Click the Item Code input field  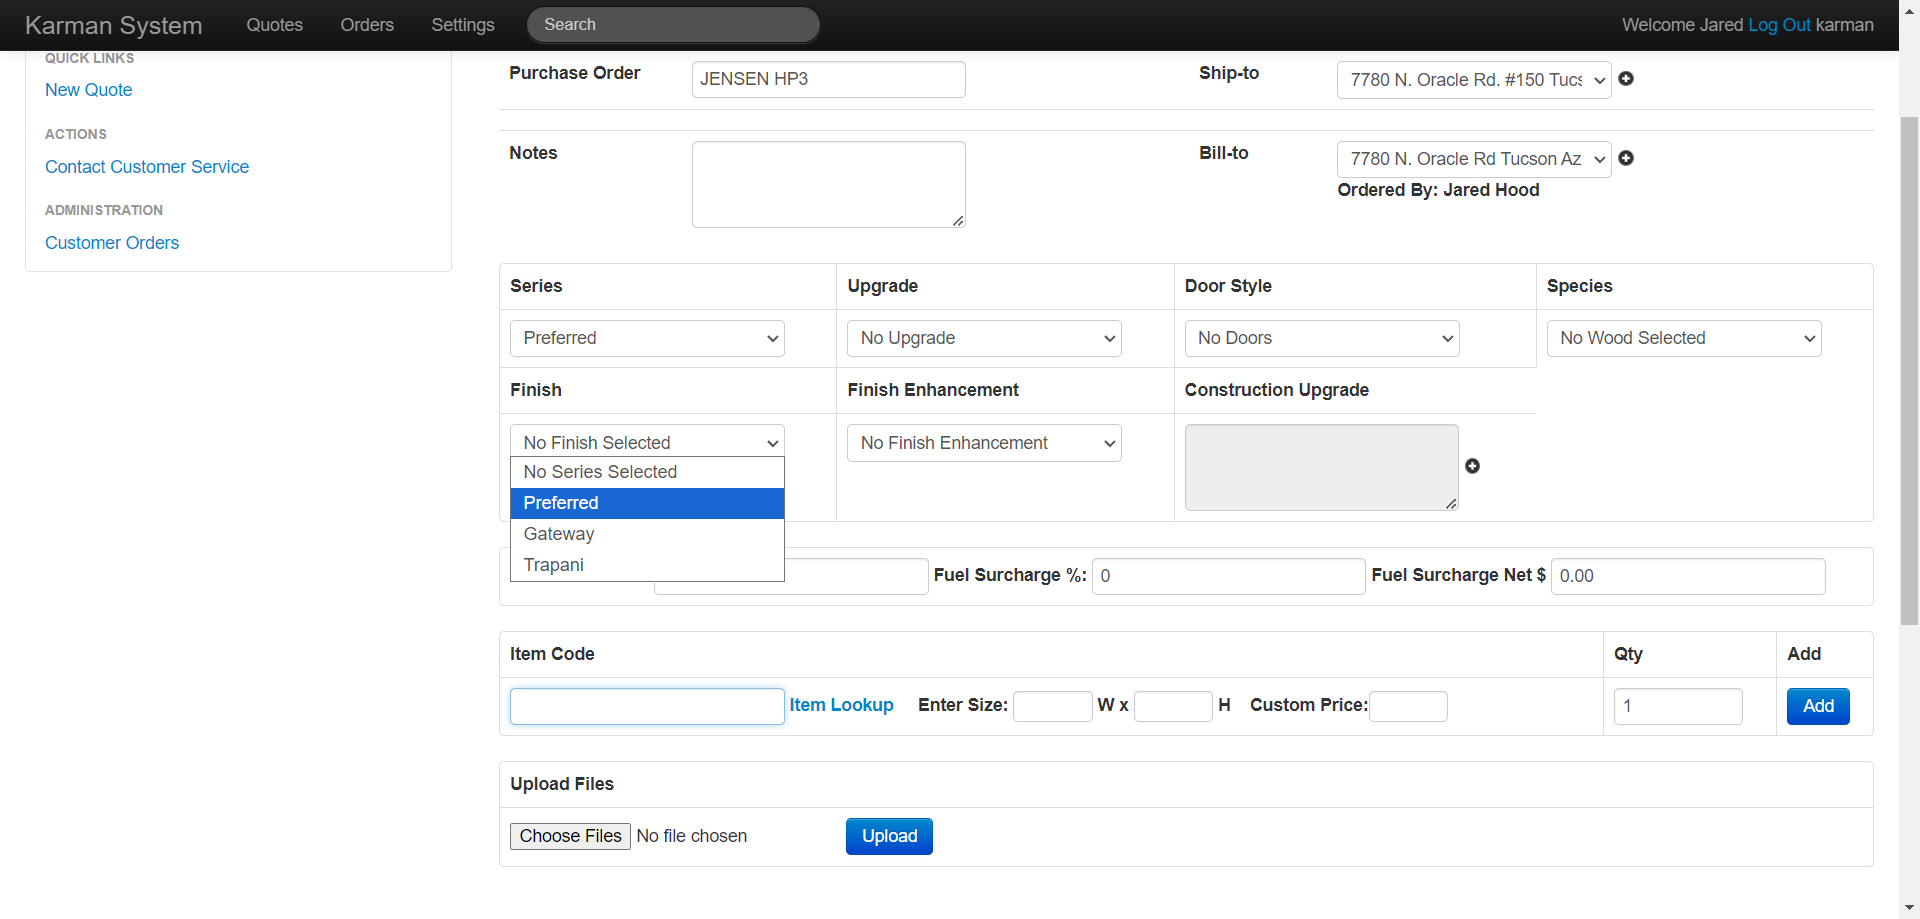pyautogui.click(x=647, y=706)
